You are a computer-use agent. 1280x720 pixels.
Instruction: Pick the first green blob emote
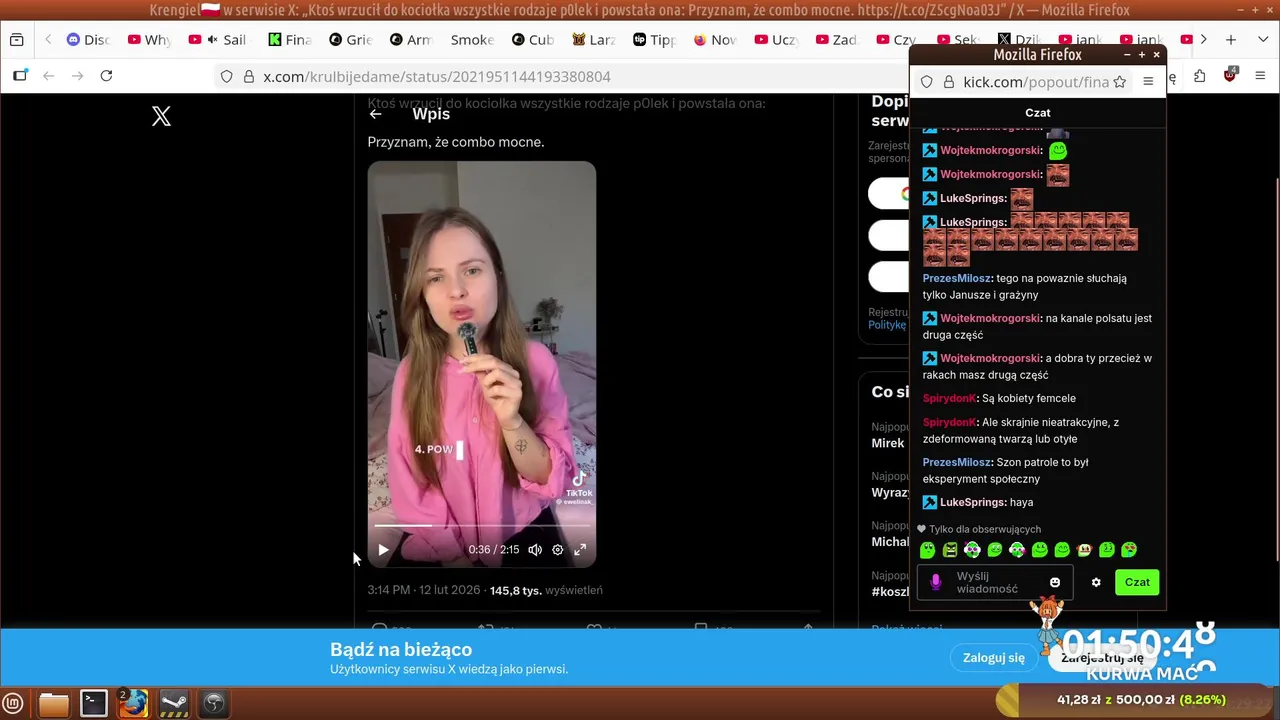point(927,550)
